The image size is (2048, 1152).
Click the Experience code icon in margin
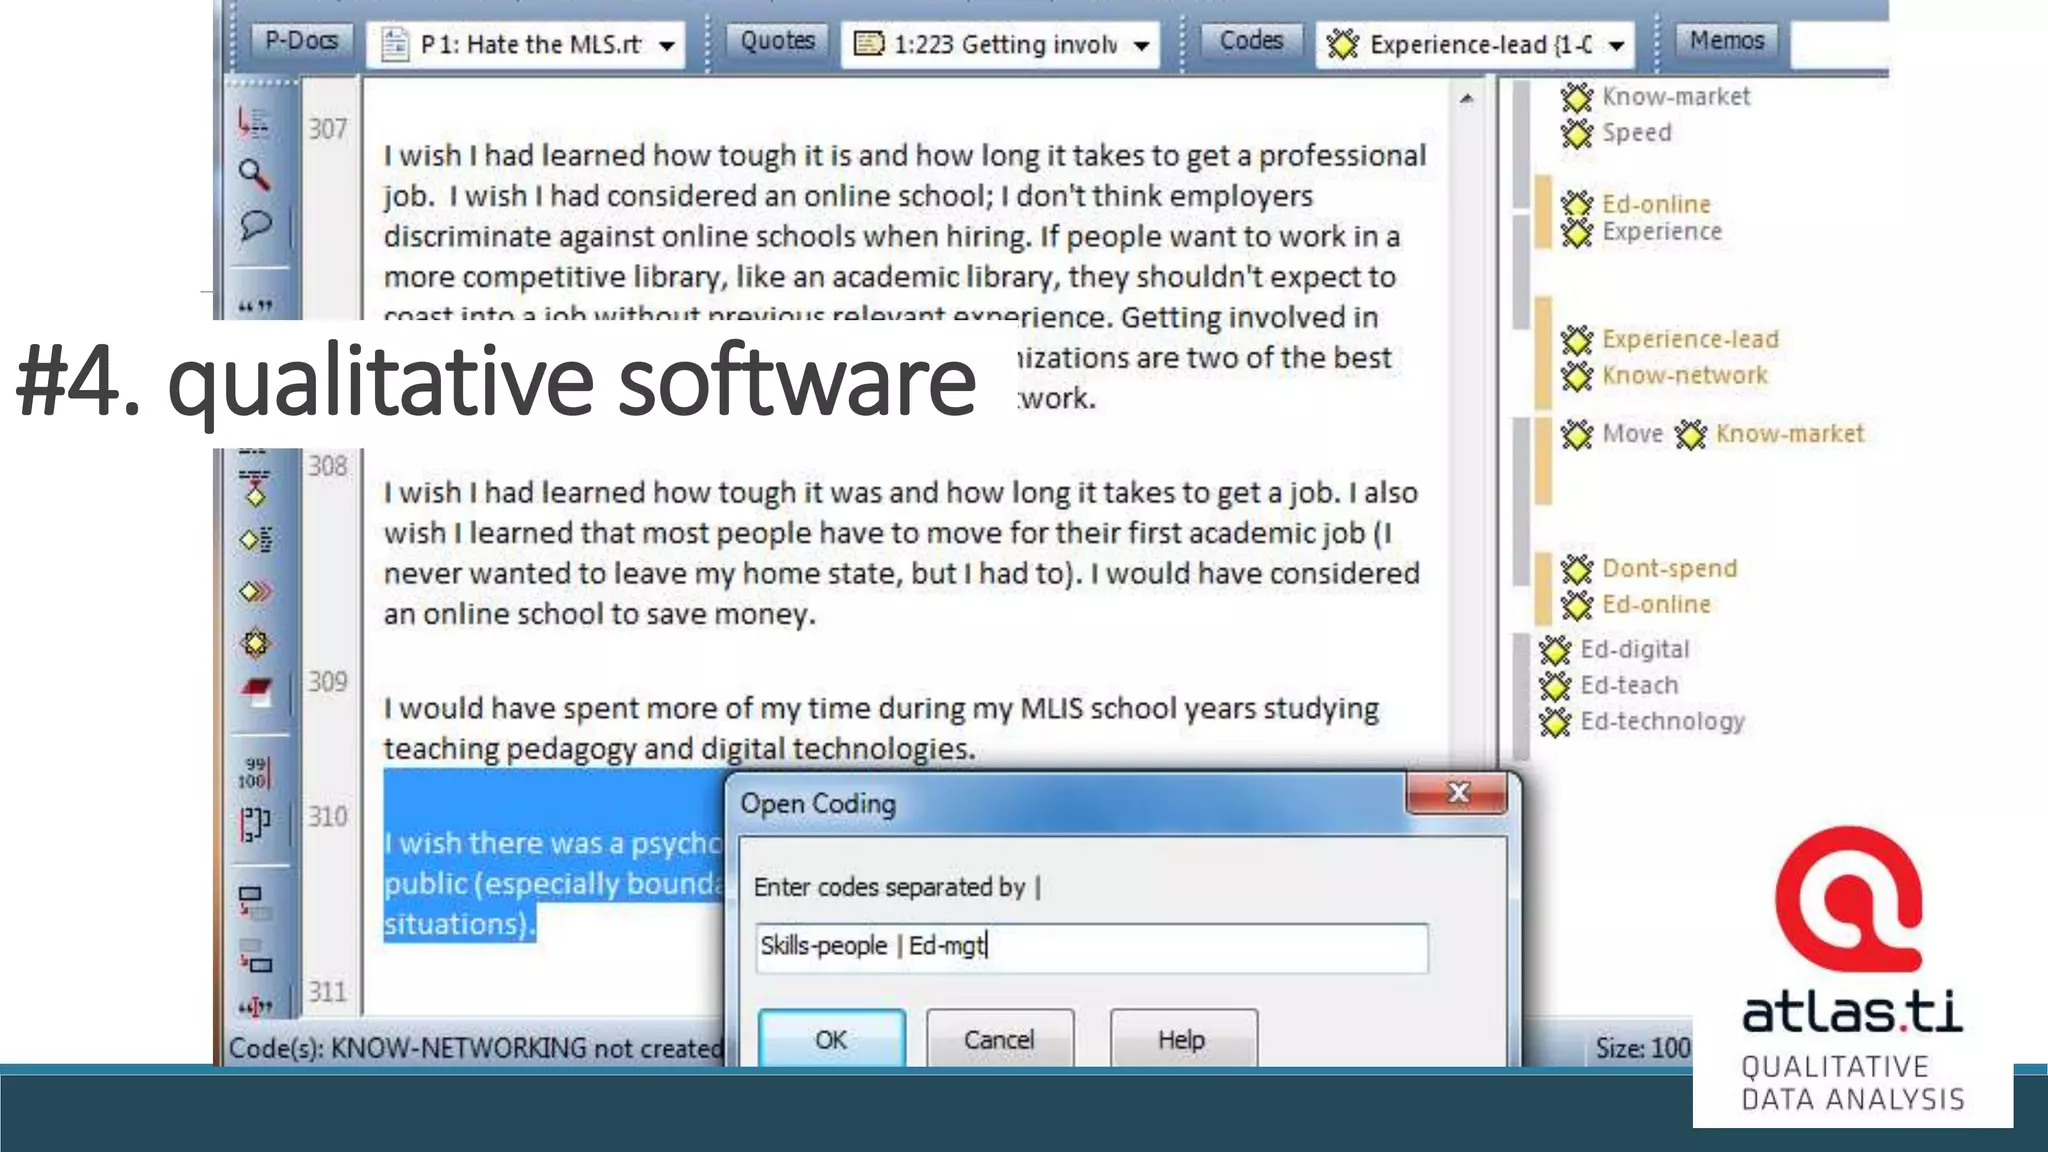pos(1577,233)
